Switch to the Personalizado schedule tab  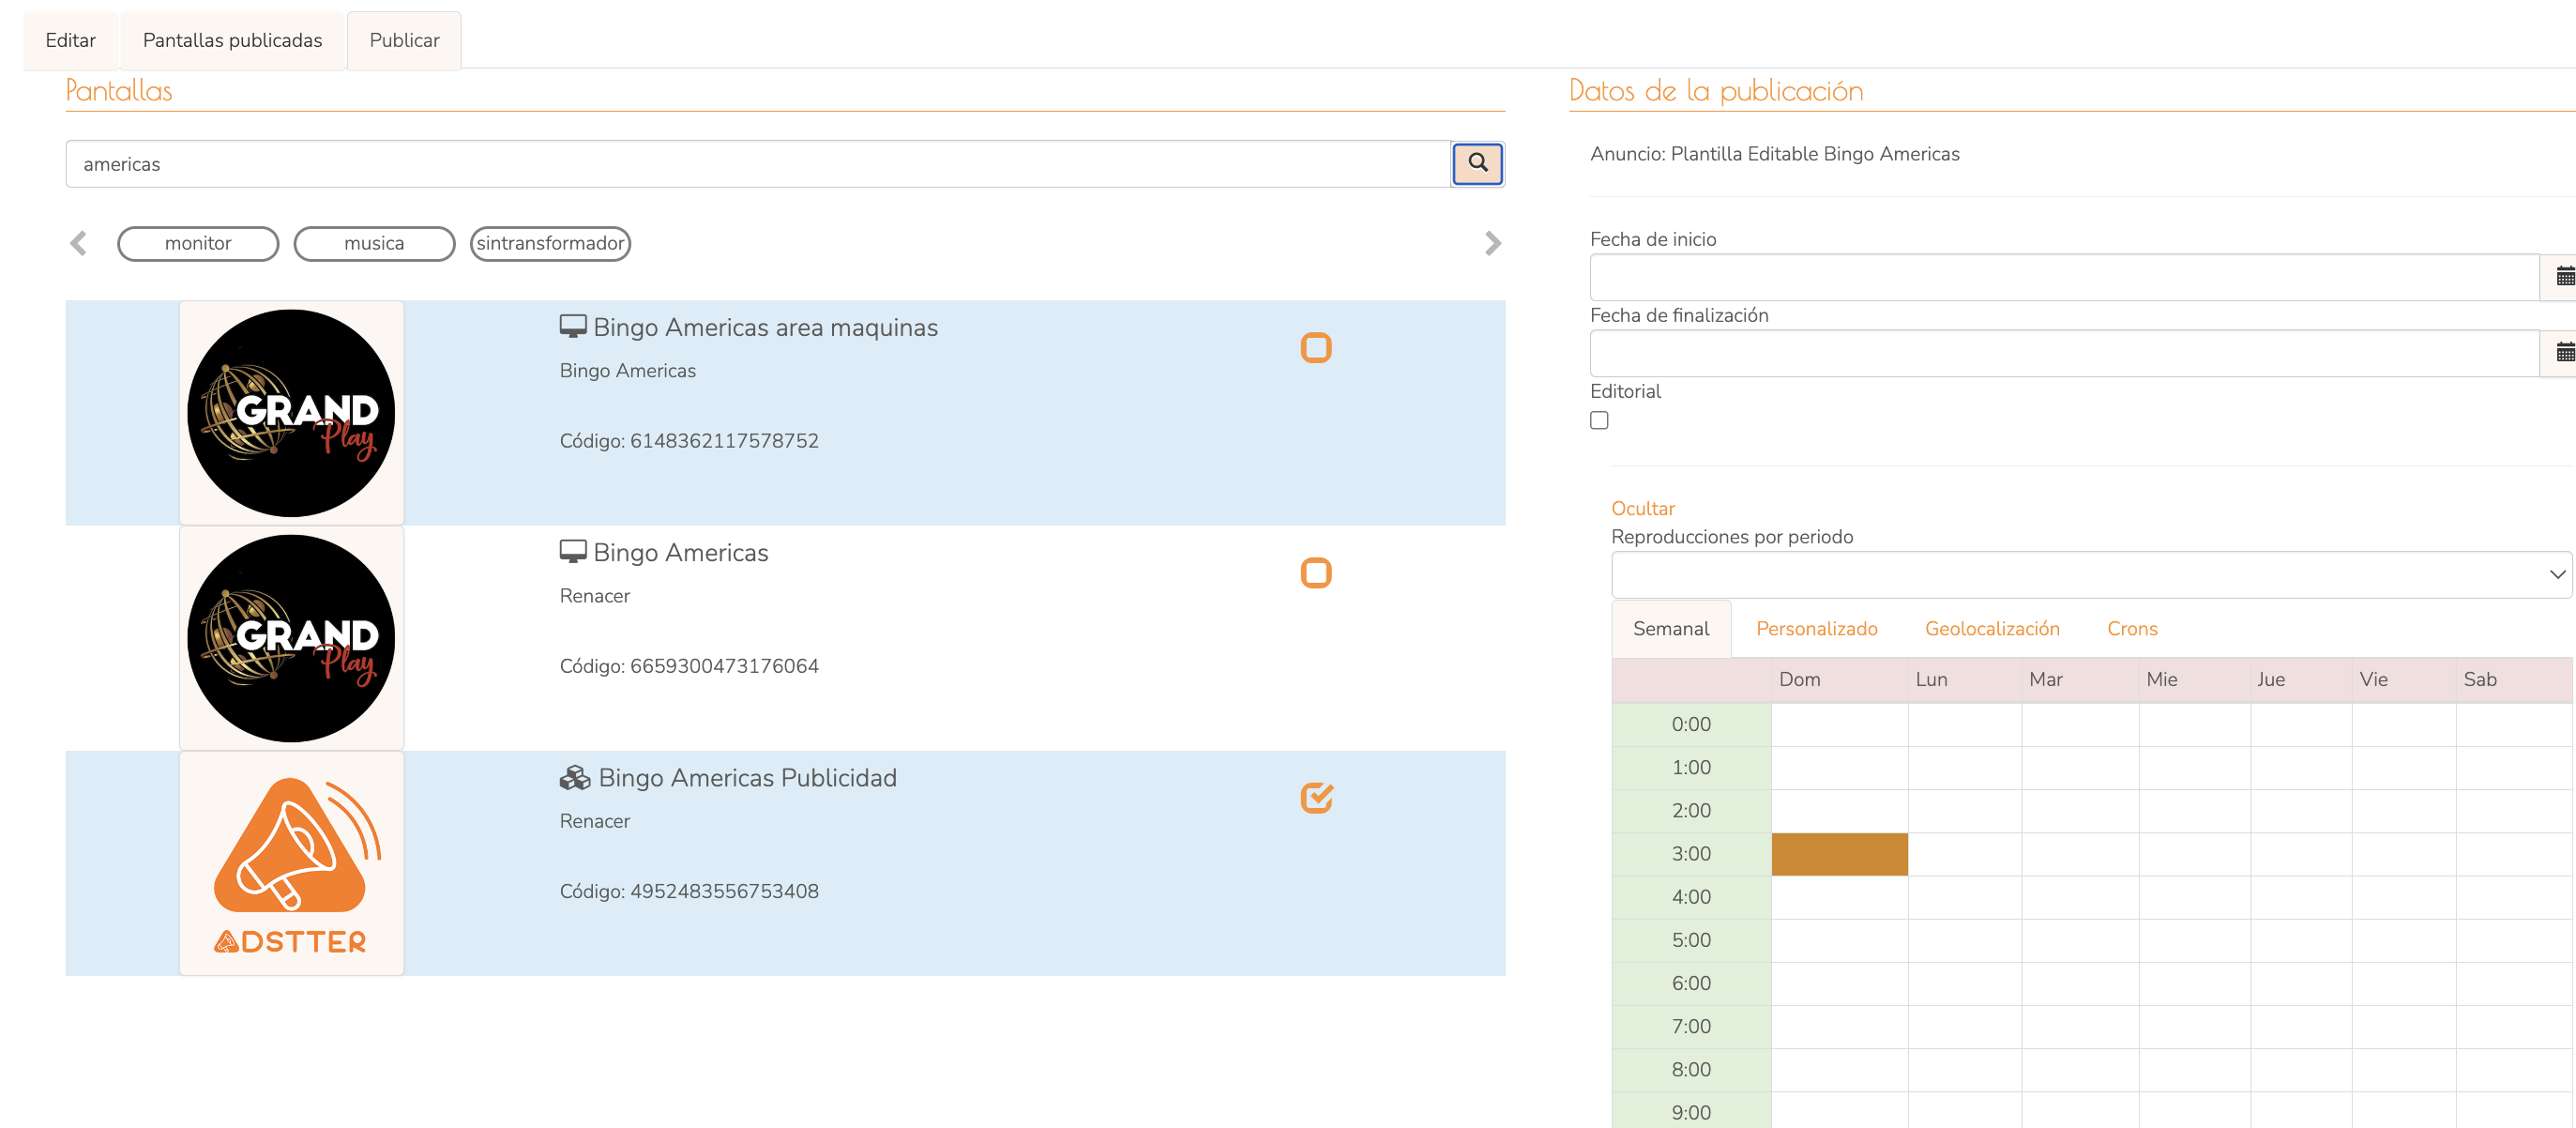[x=1816, y=629]
